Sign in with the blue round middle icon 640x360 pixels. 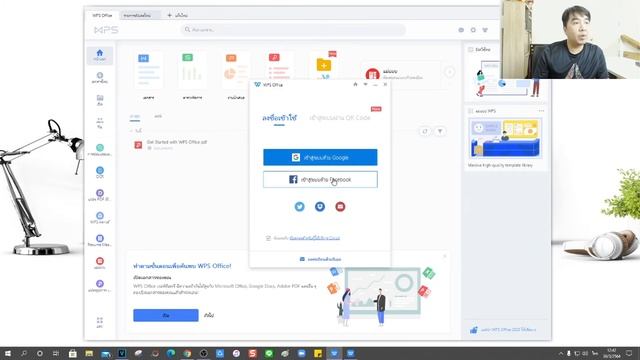coord(320,207)
